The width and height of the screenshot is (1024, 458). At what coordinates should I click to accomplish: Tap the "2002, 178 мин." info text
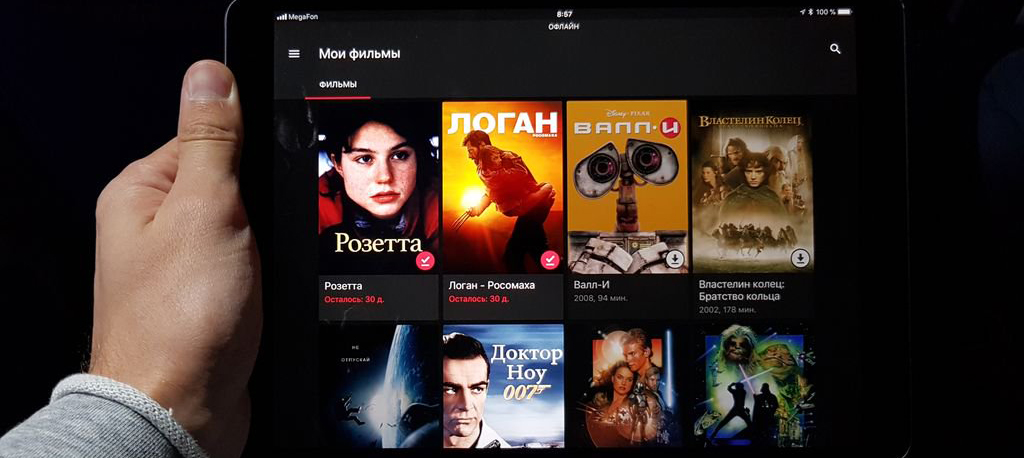tap(727, 310)
